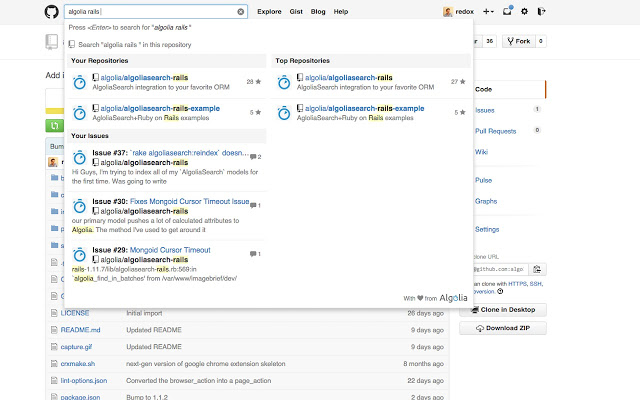This screenshot has height=400, width=640.
Task: Click Clone in Desktop button
Action: click(x=503, y=310)
